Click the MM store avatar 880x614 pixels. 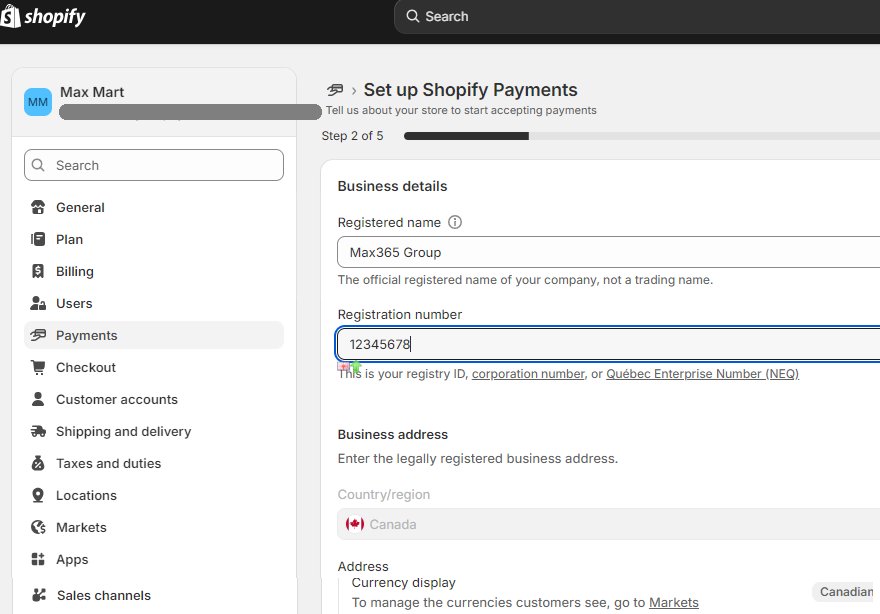(x=38, y=102)
